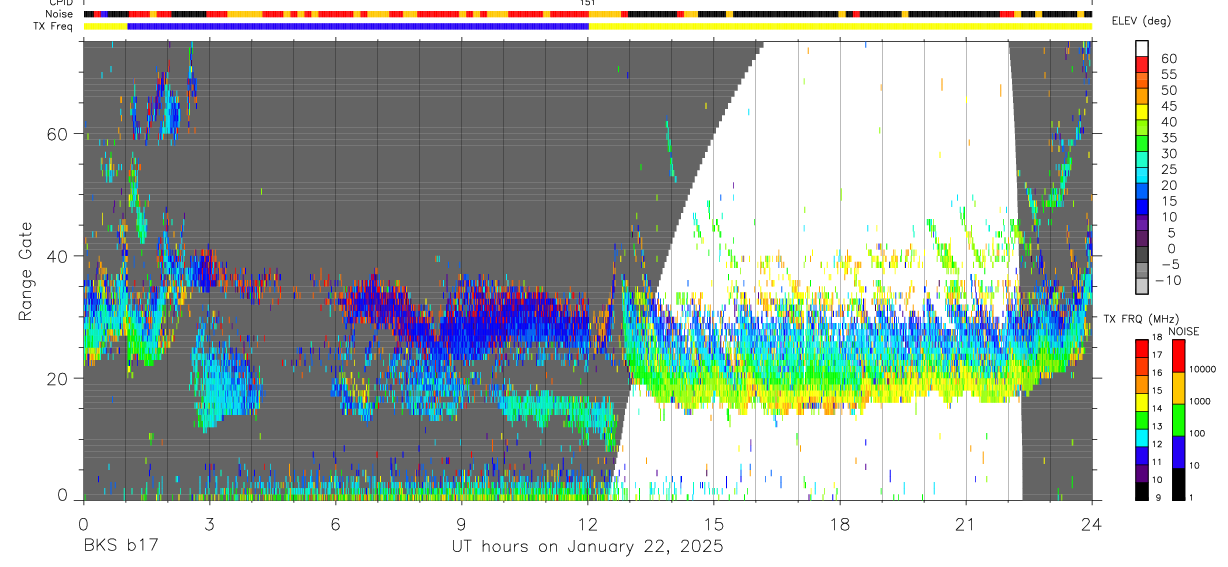Click the '1' label at NOISE colorbar bottom

coord(1192,498)
